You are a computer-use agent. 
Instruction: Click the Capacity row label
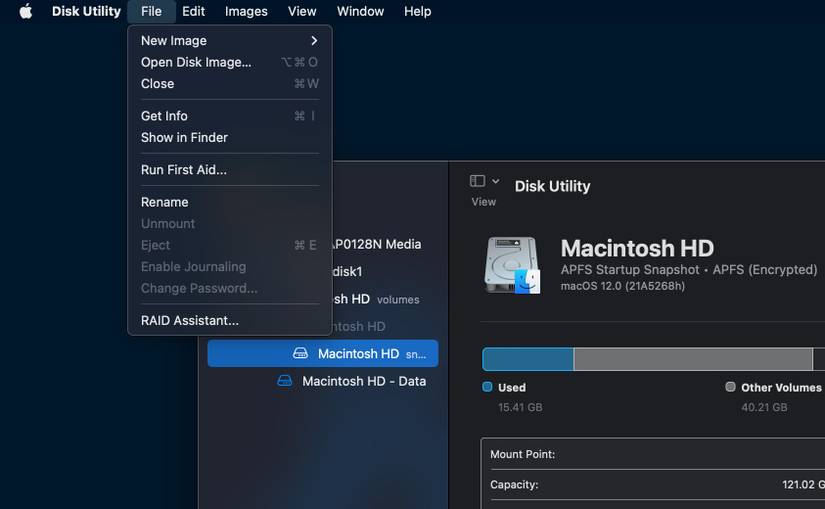click(x=514, y=485)
